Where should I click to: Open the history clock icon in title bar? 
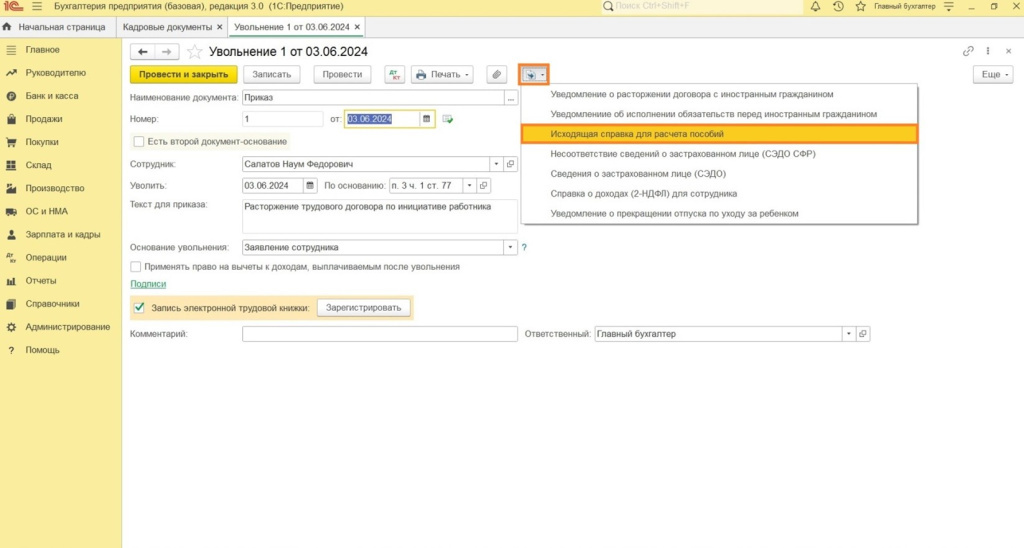coord(837,7)
